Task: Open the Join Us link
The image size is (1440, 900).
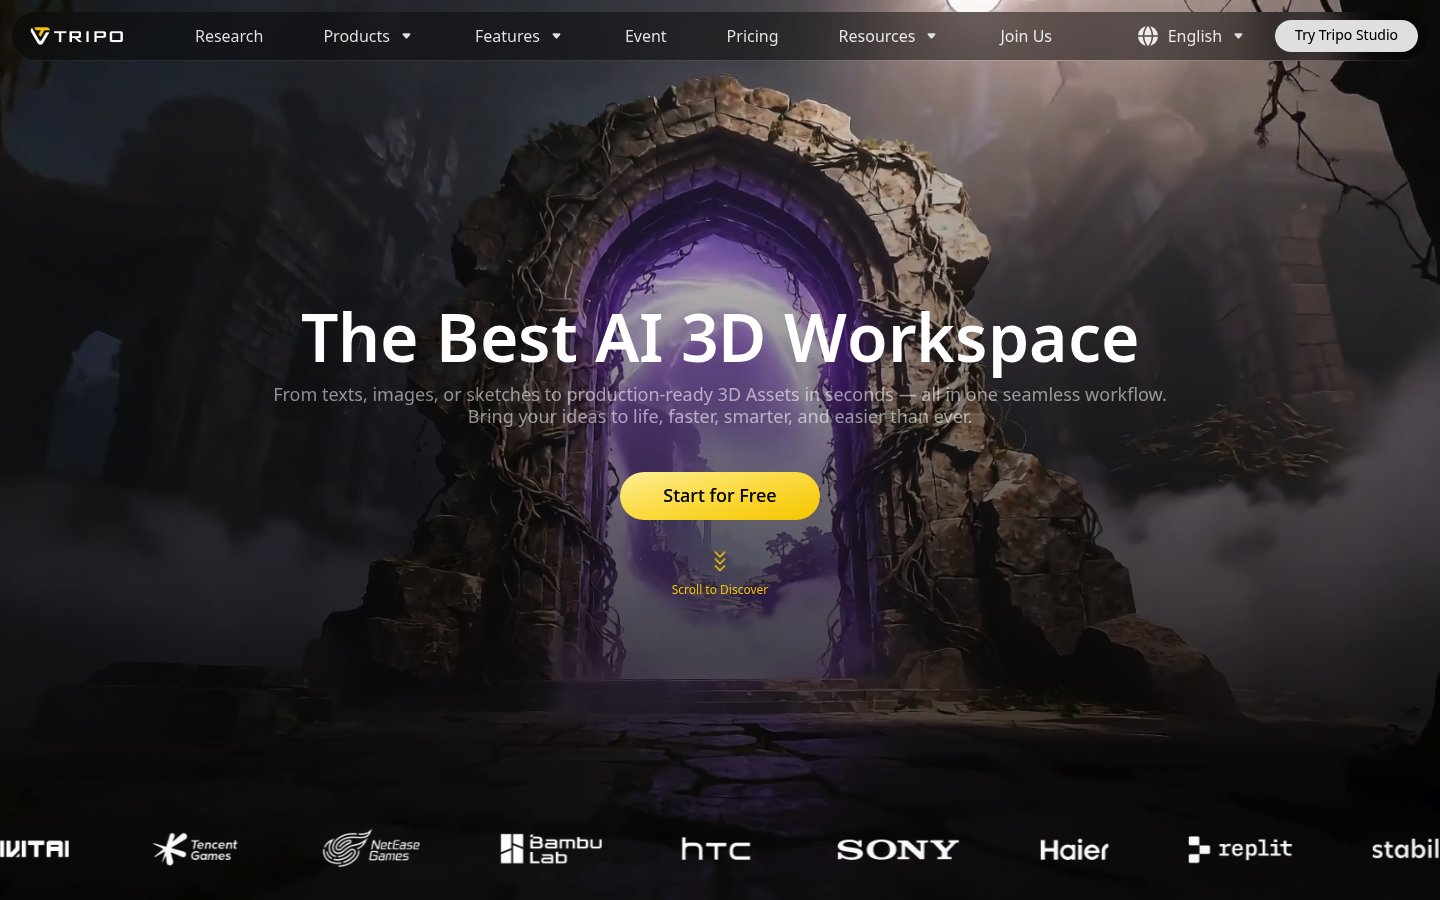Action: point(1025,36)
